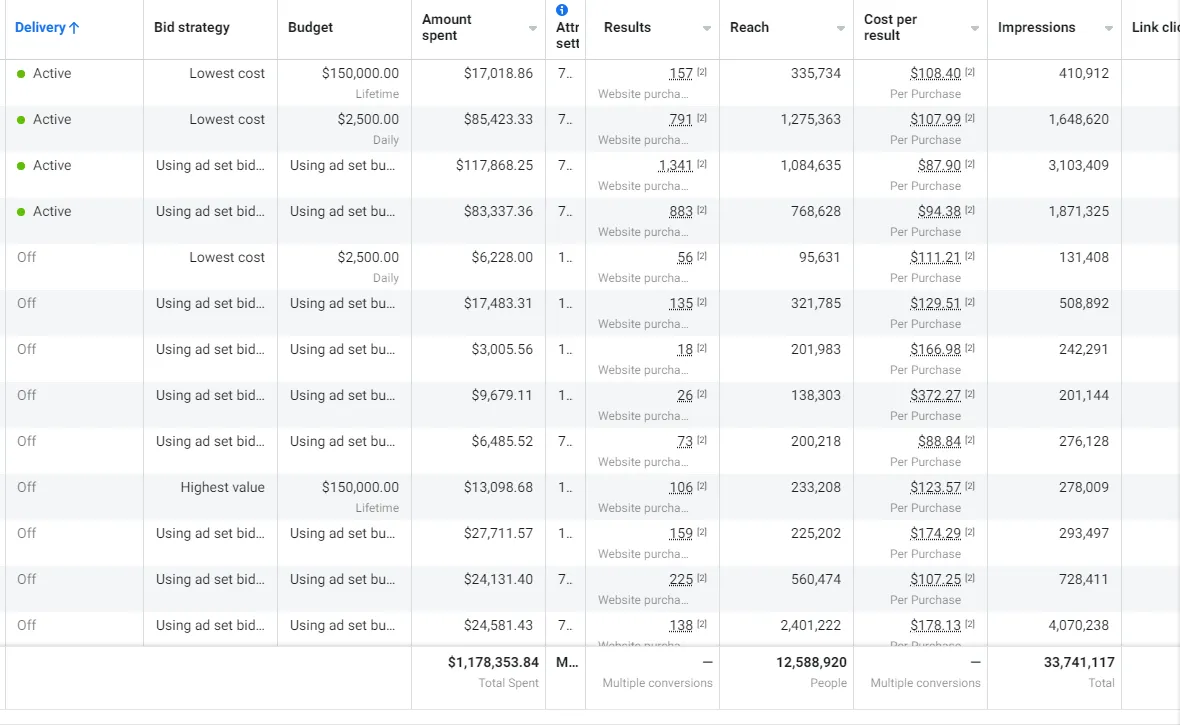Click the [2] footnote marker beside 1,341 results
The height and width of the screenshot is (725, 1180).
pos(702,164)
